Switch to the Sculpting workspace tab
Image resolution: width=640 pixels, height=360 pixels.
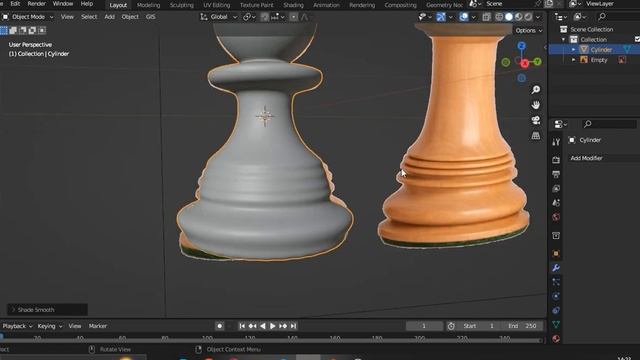pyautogui.click(x=182, y=5)
